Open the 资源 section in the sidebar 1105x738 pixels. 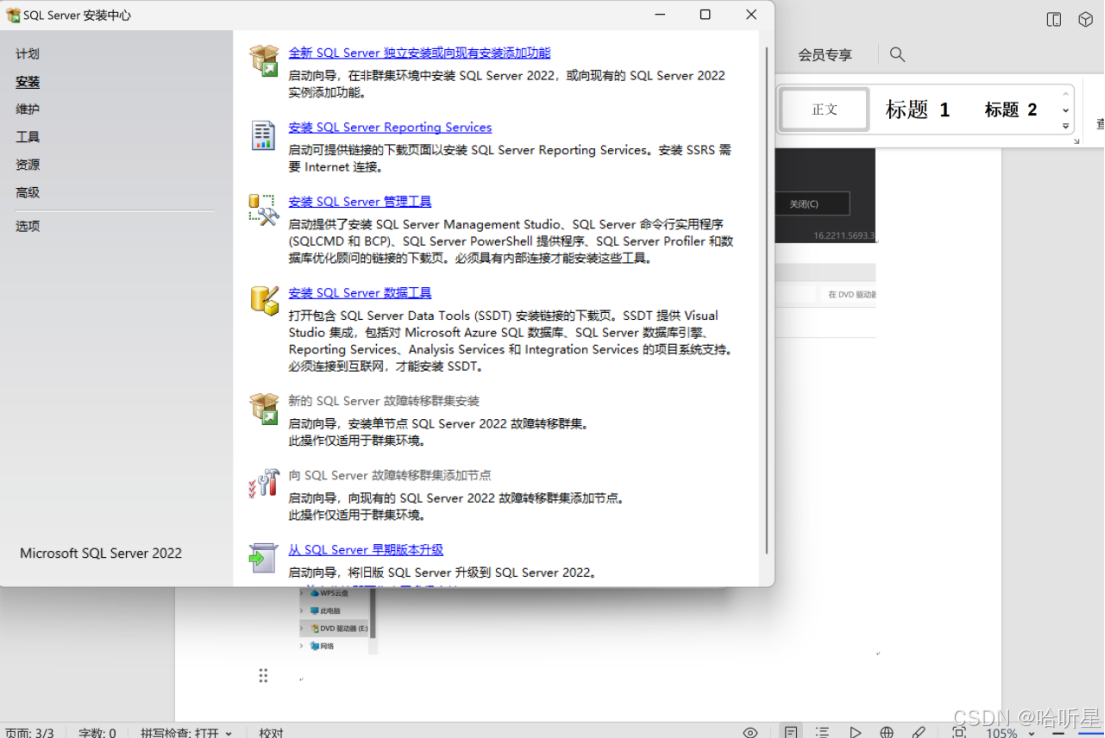(27, 164)
